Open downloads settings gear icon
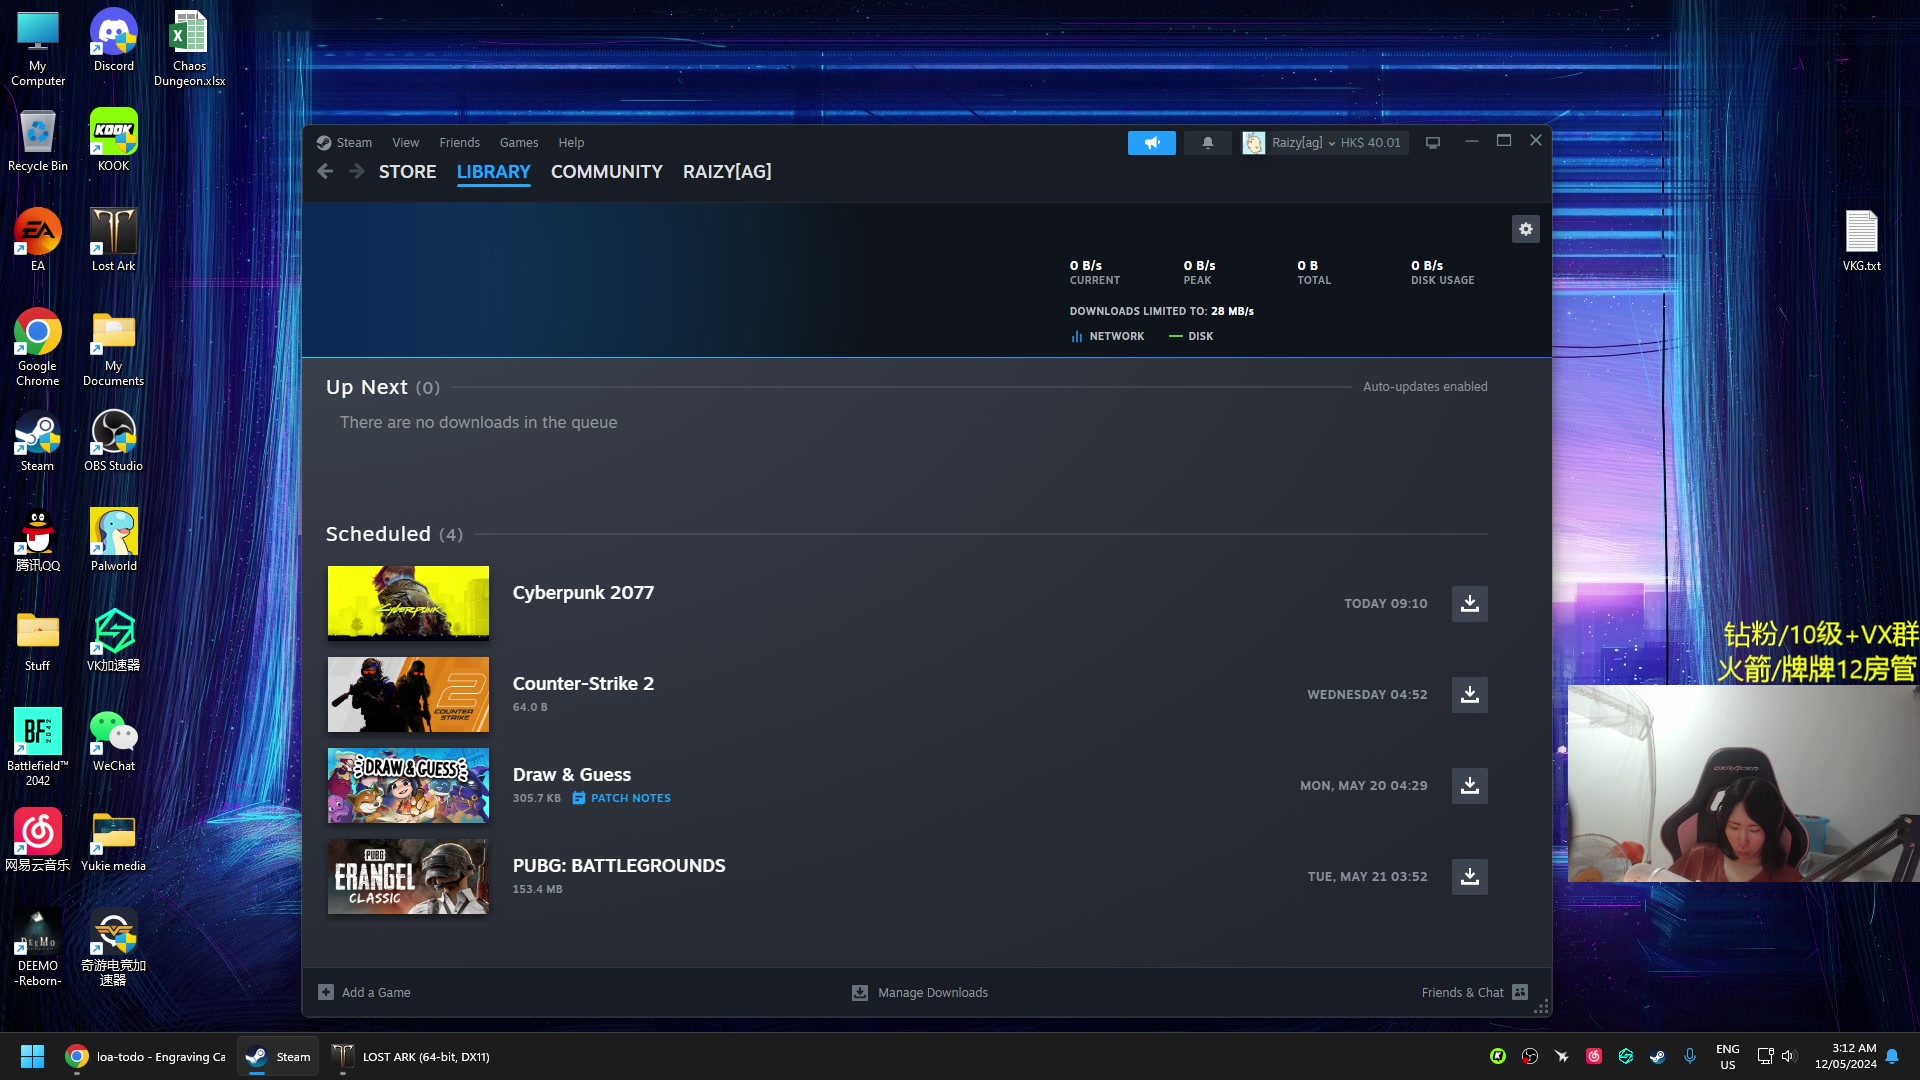 tap(1525, 229)
